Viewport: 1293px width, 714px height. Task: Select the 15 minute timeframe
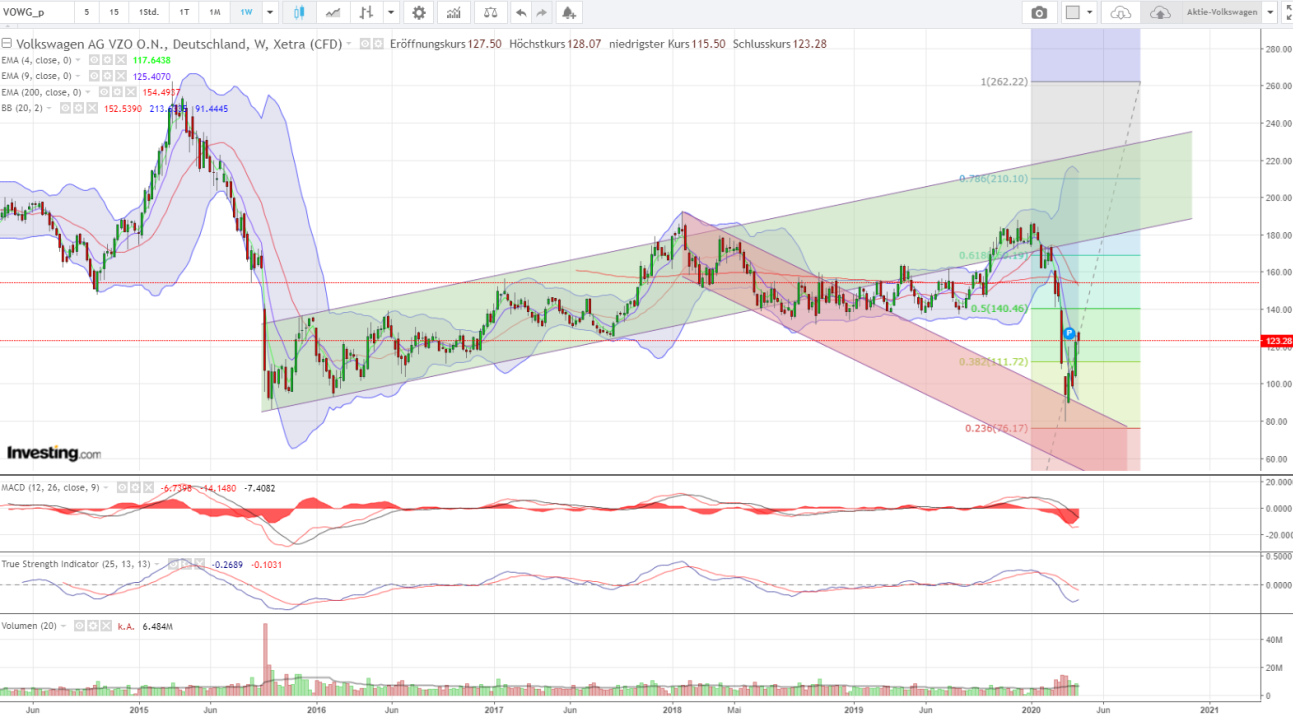tap(115, 13)
